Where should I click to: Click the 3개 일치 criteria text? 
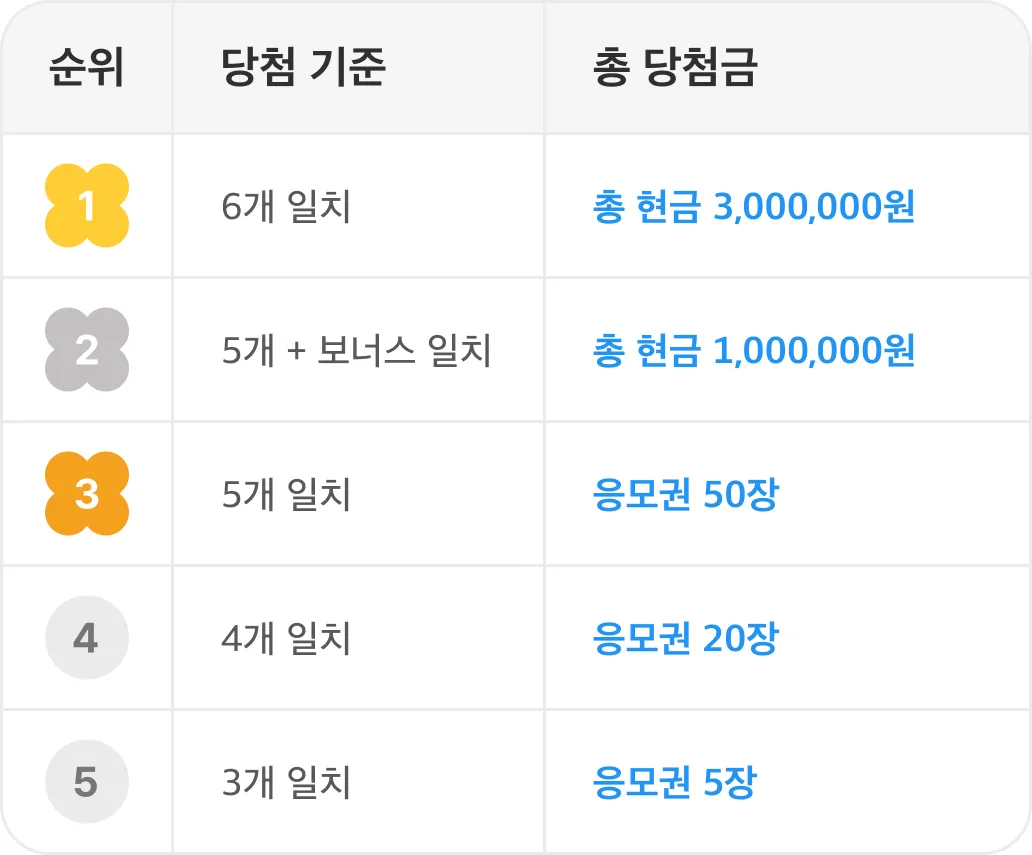tap(286, 782)
